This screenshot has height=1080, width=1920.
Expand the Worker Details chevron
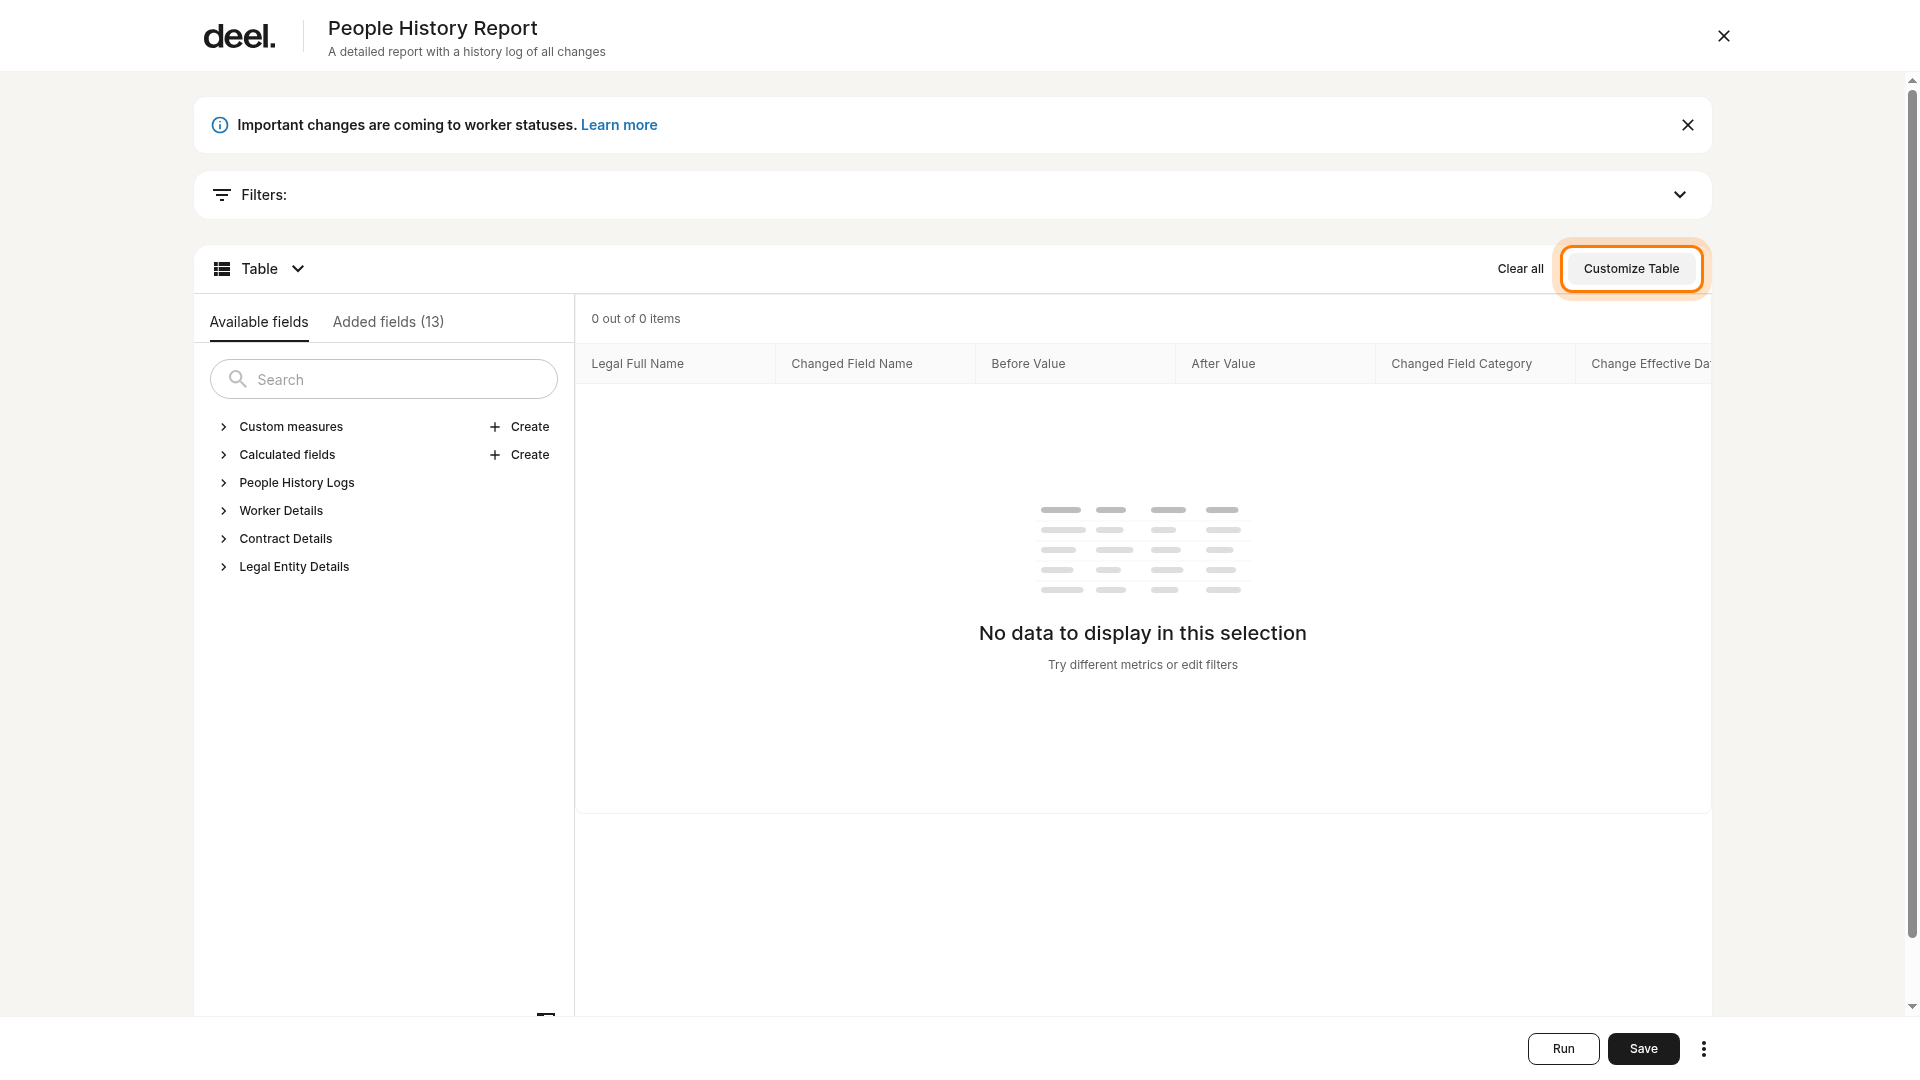[x=224, y=511]
